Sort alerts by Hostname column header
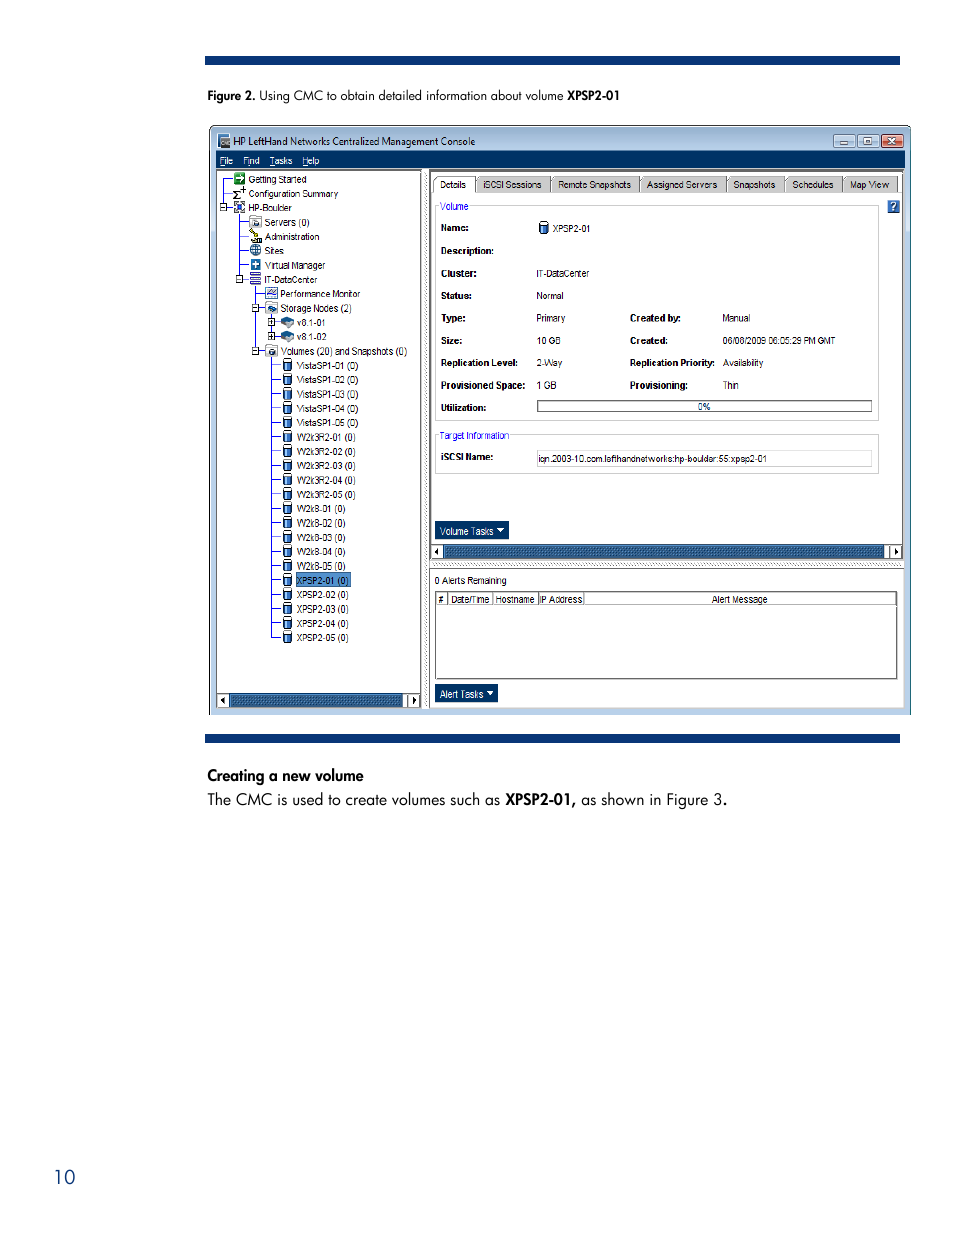 tap(515, 599)
